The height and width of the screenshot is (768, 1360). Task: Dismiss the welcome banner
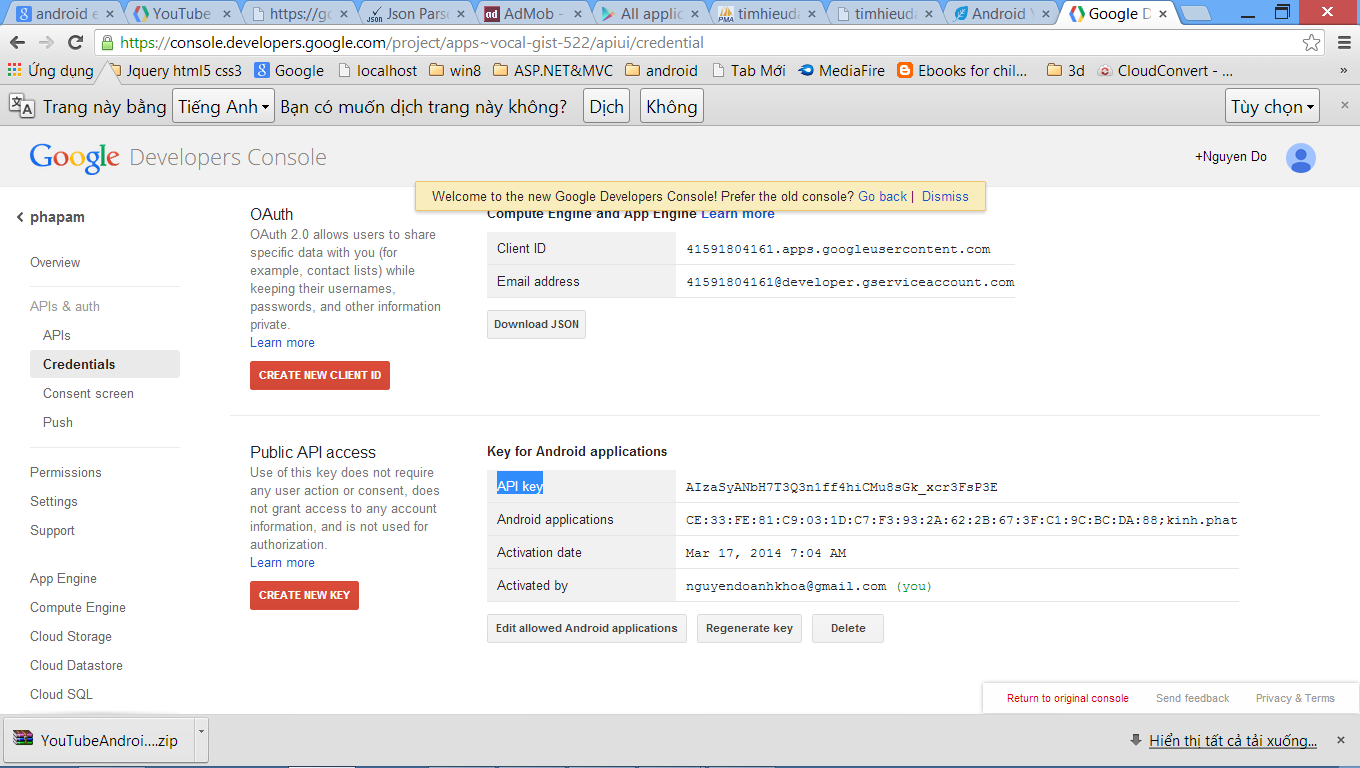[x=945, y=197]
